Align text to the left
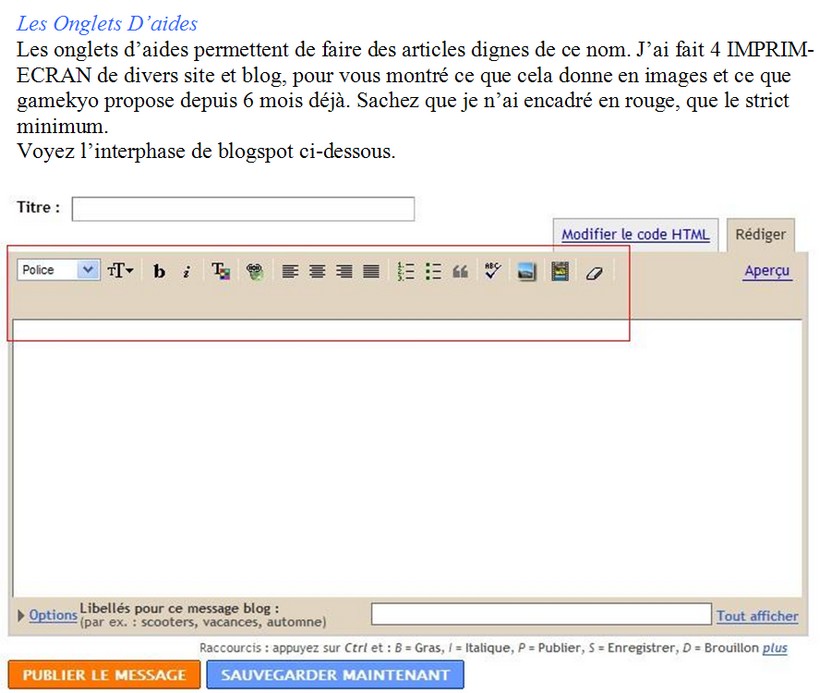 [290, 271]
